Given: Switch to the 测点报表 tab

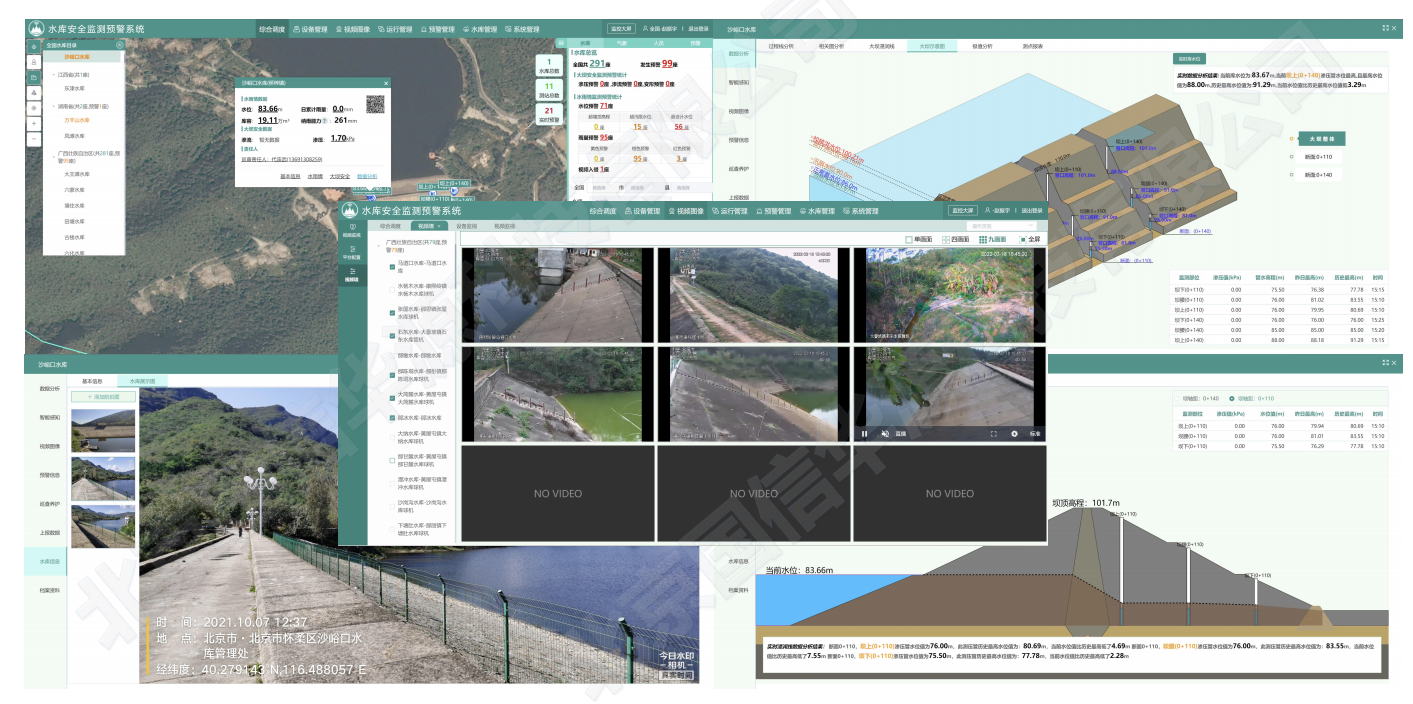Looking at the screenshot, I should tap(1033, 46).
